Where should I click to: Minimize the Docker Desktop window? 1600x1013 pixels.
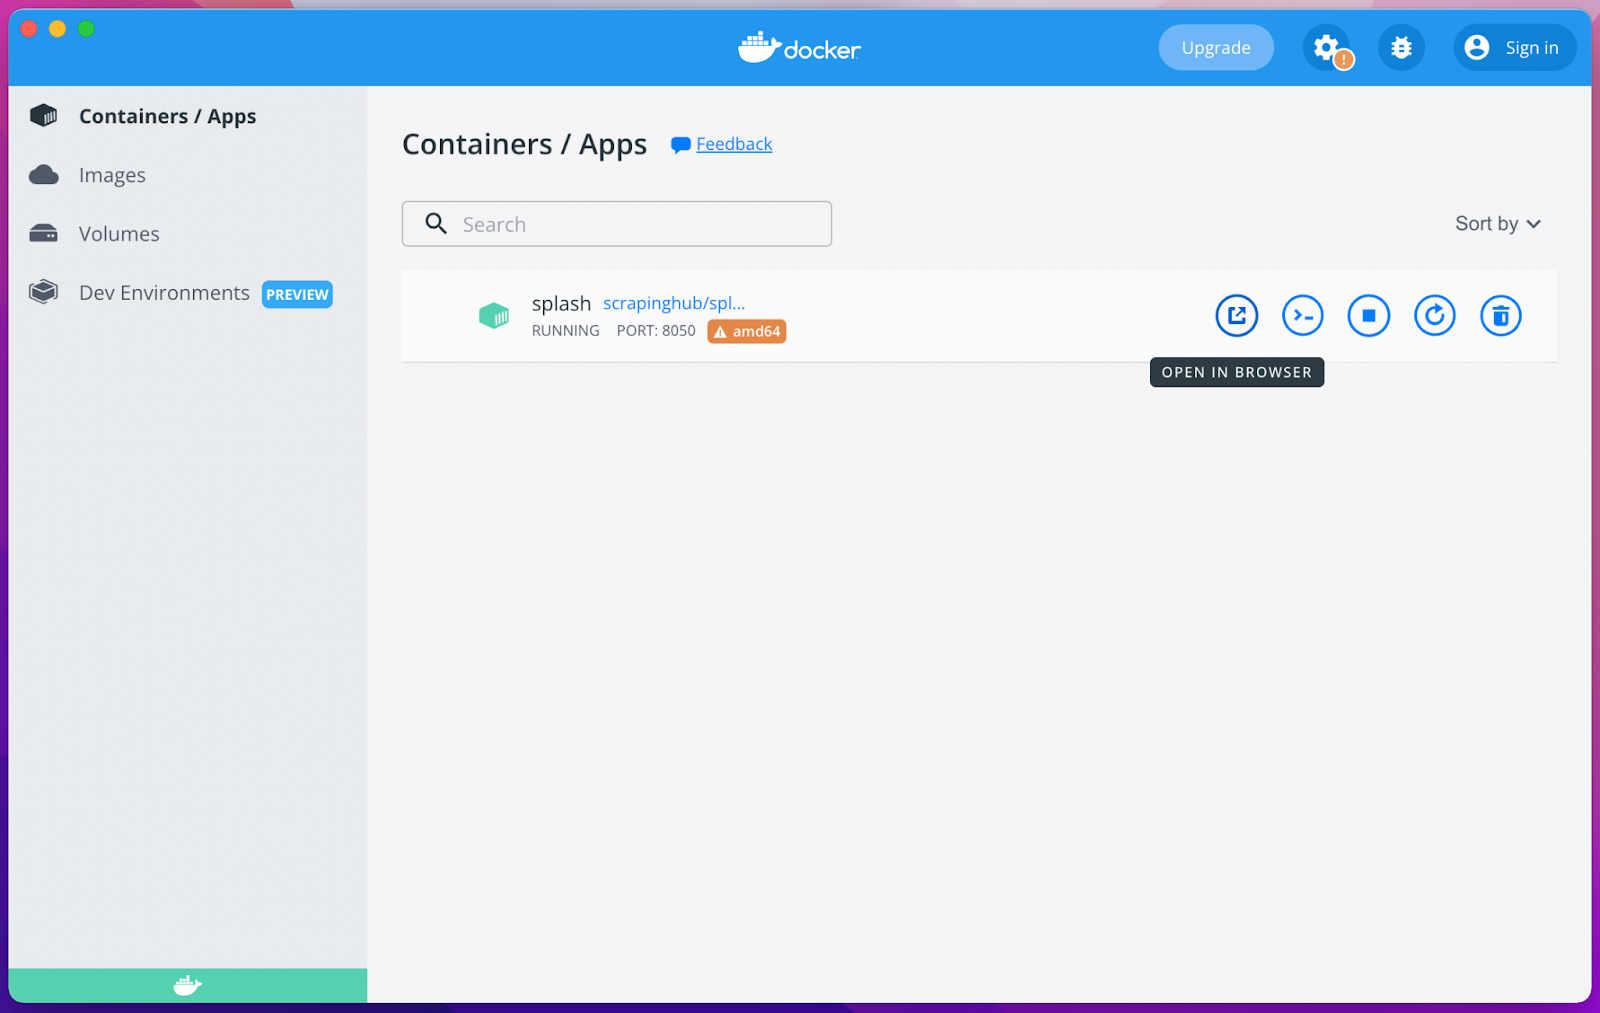point(57,29)
